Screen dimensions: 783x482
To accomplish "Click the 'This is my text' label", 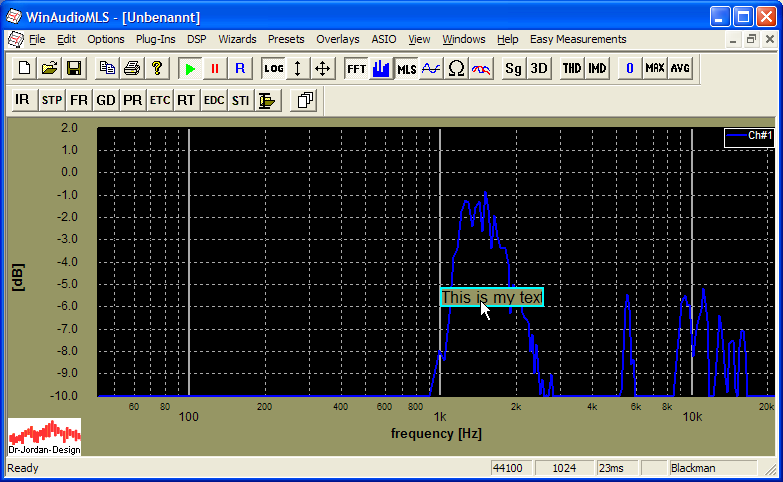I will [x=491, y=297].
